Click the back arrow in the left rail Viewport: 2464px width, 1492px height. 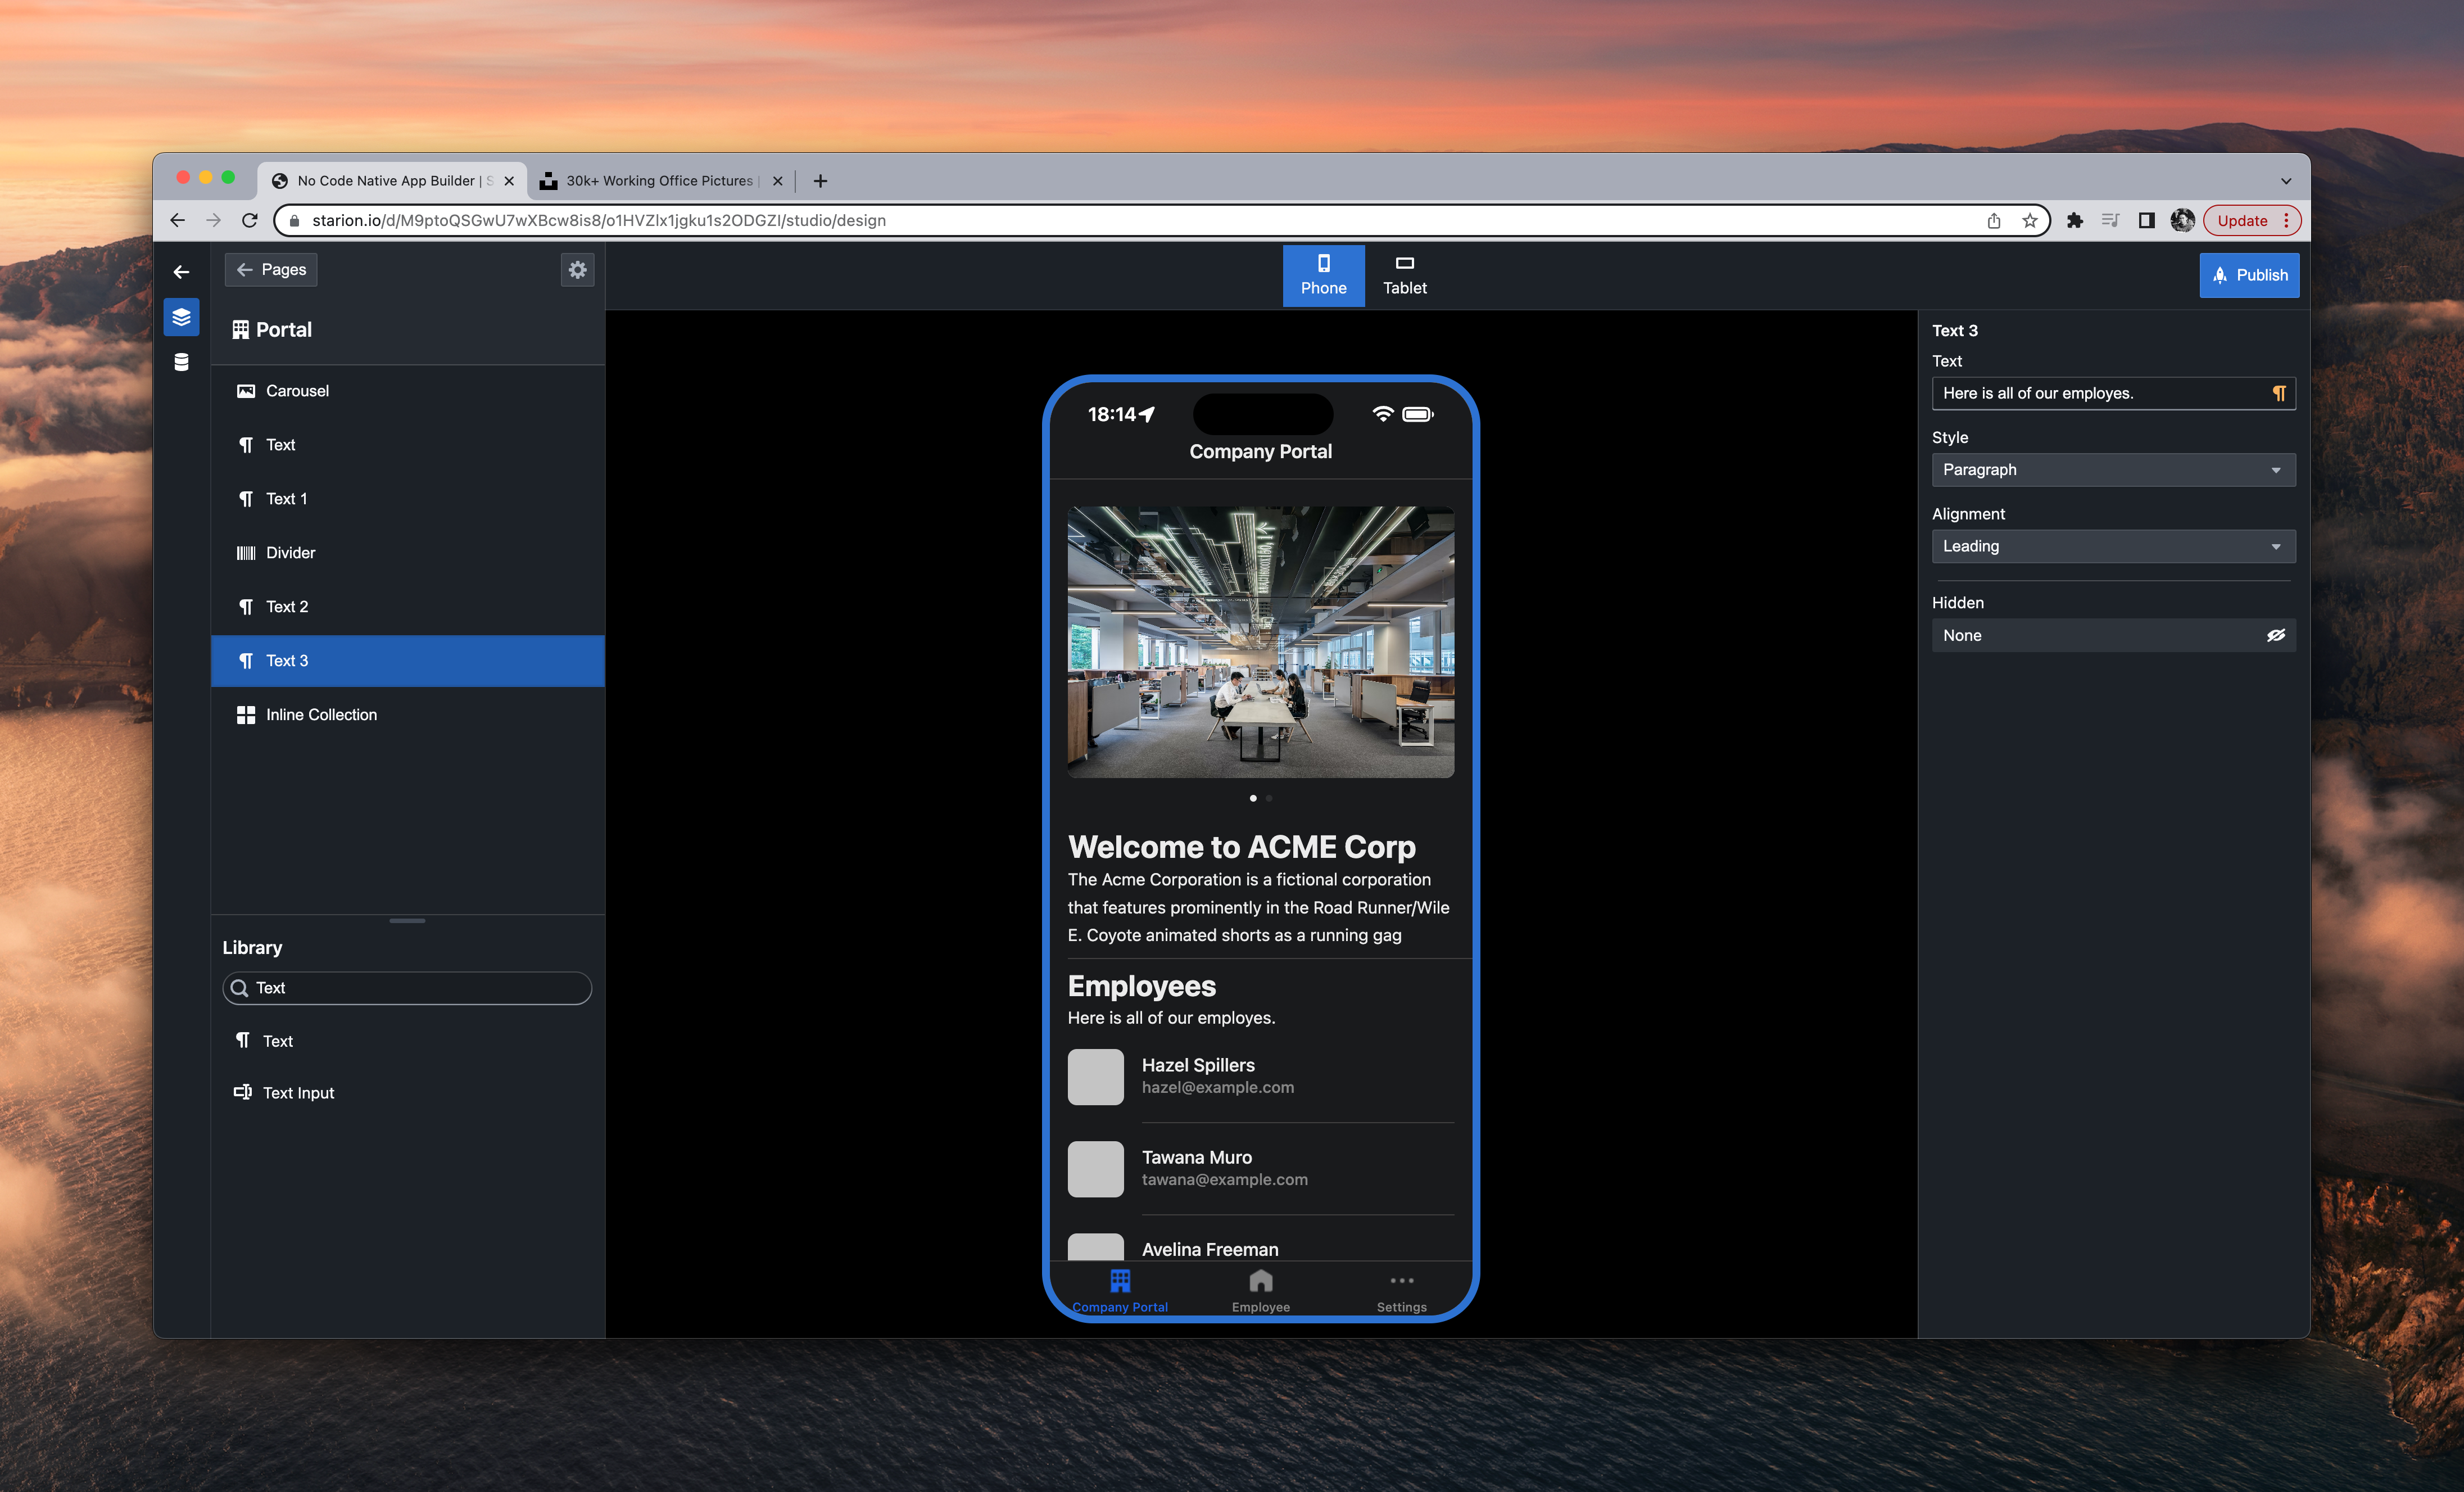coord(181,271)
